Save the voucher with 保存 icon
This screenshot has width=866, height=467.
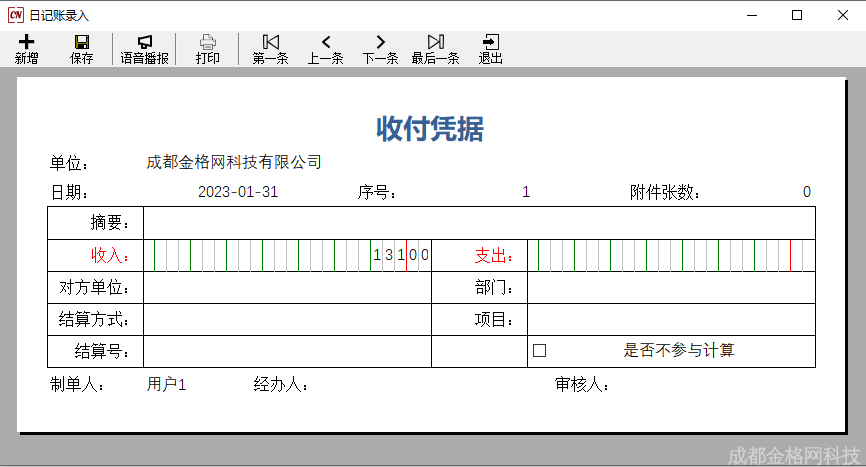(82, 42)
